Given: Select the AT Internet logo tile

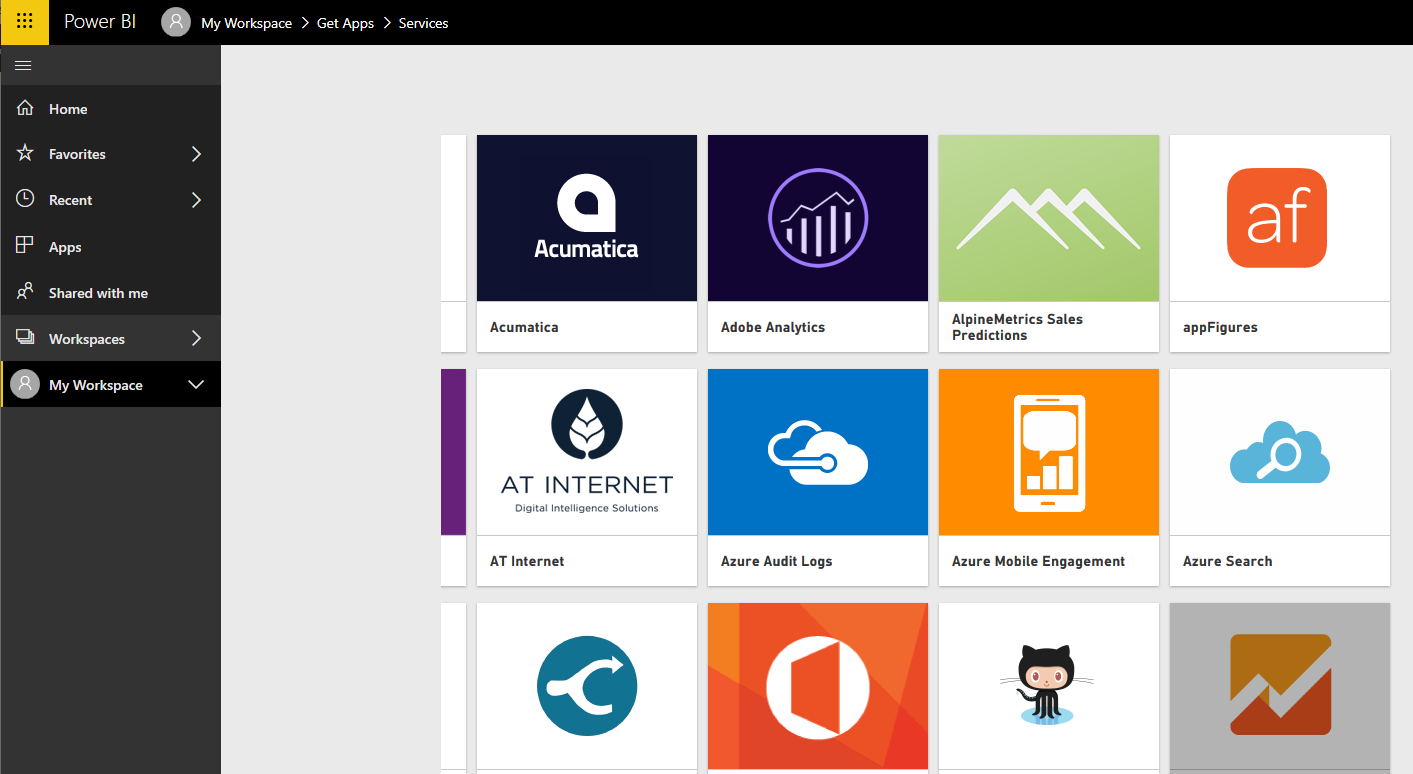Looking at the screenshot, I should (587, 452).
